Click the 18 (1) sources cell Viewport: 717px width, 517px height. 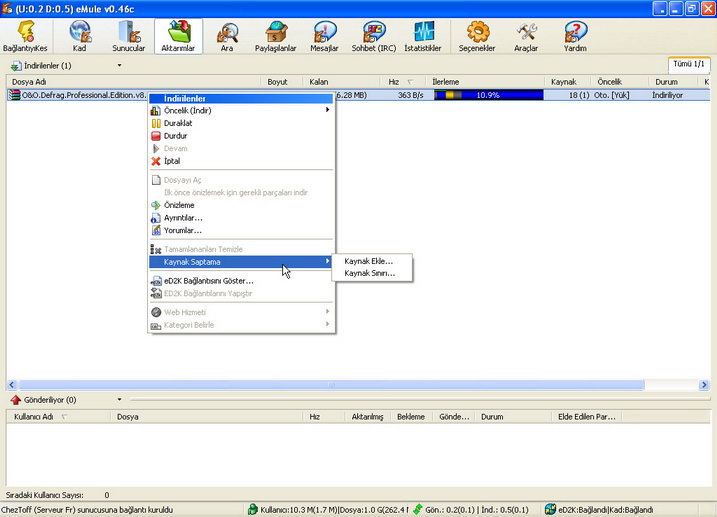579,95
